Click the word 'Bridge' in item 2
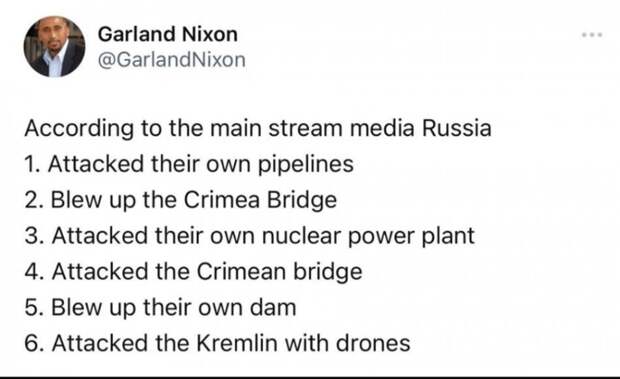Screen dimensions: 620x379 [x=302, y=201]
